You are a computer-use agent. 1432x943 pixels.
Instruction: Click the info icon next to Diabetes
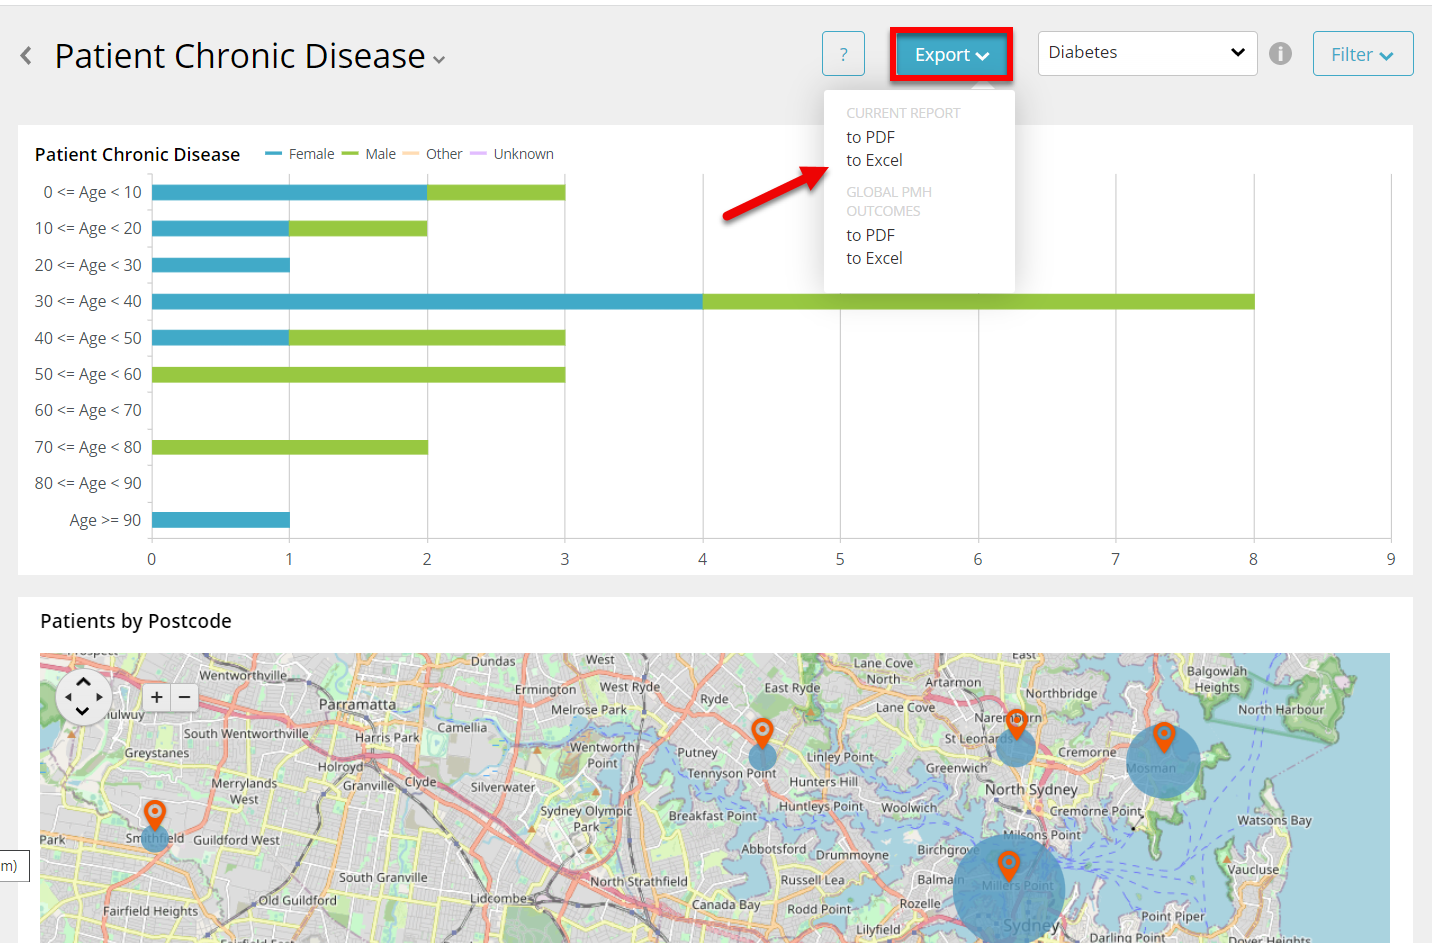coord(1280,54)
